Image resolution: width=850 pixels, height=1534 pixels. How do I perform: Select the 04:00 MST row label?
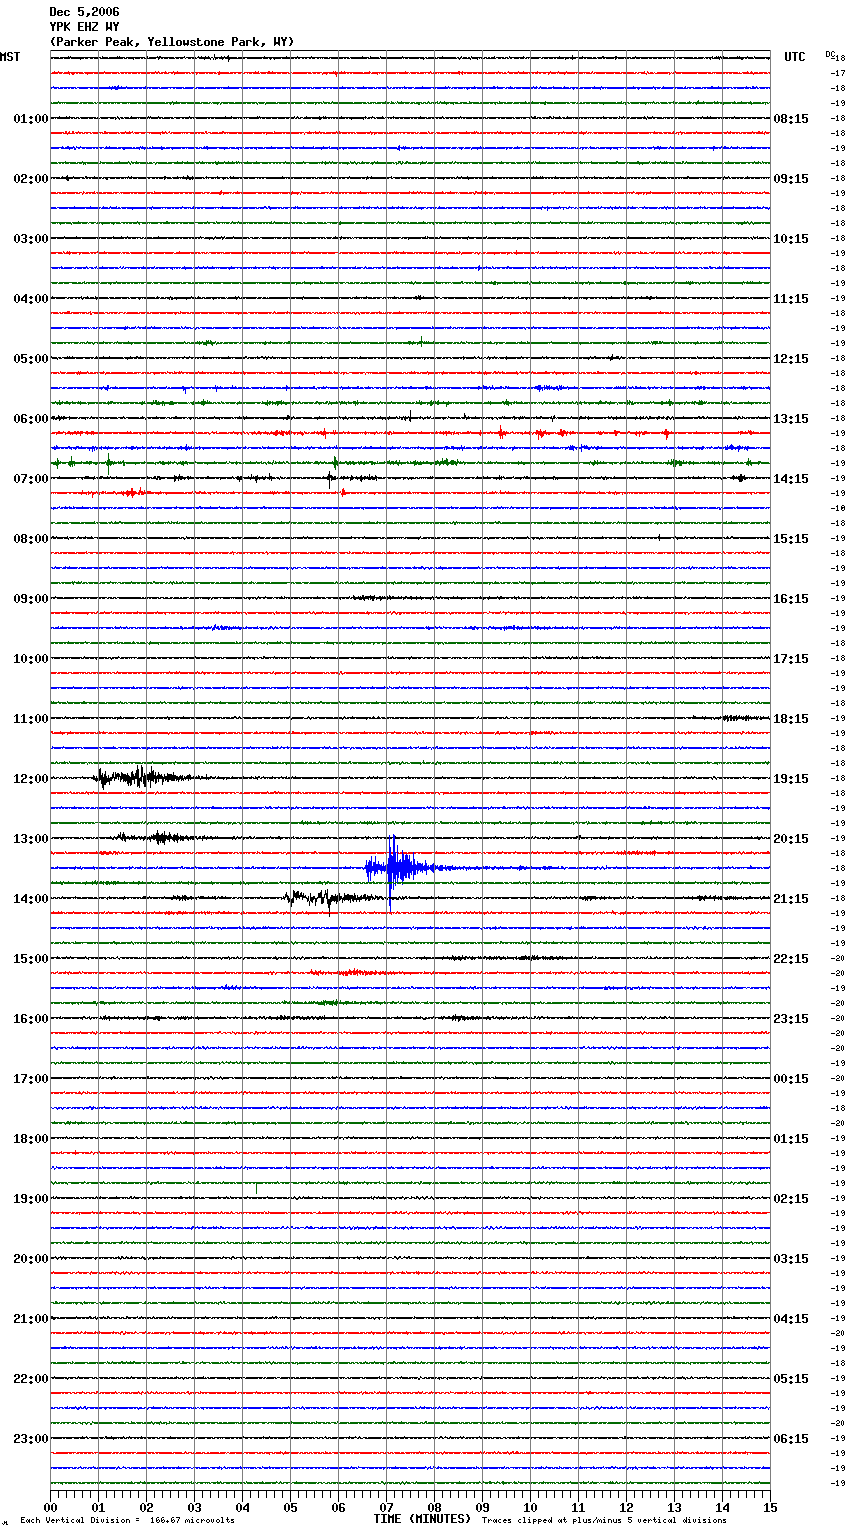[31, 299]
